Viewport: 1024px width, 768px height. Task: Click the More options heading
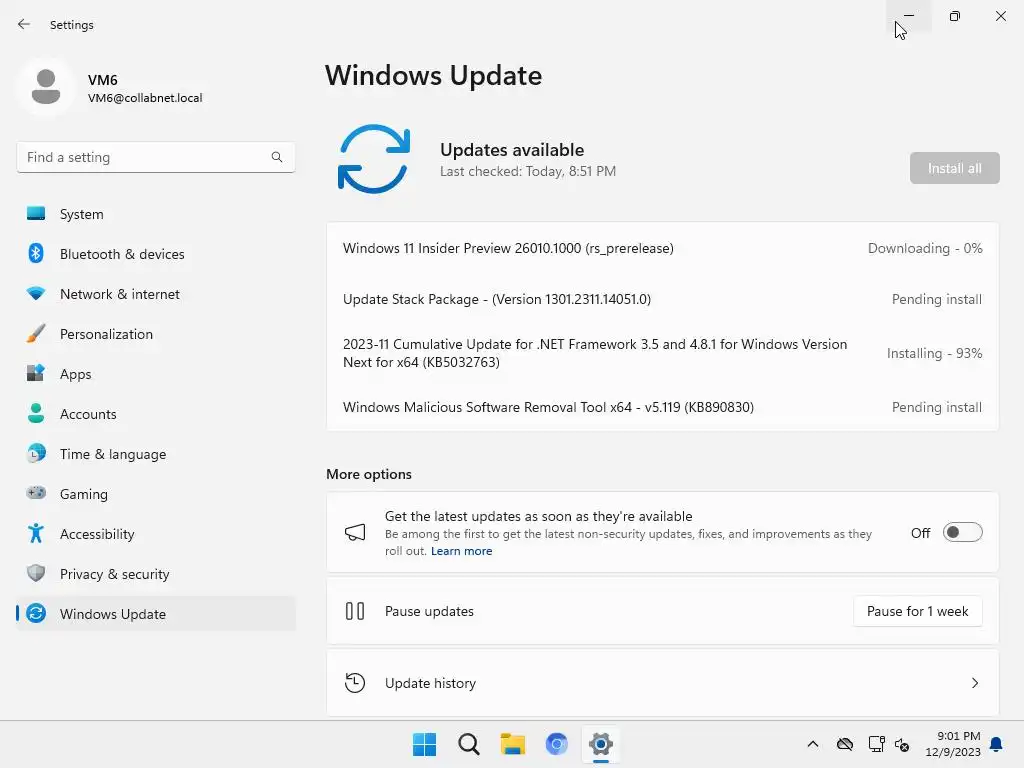tap(368, 474)
